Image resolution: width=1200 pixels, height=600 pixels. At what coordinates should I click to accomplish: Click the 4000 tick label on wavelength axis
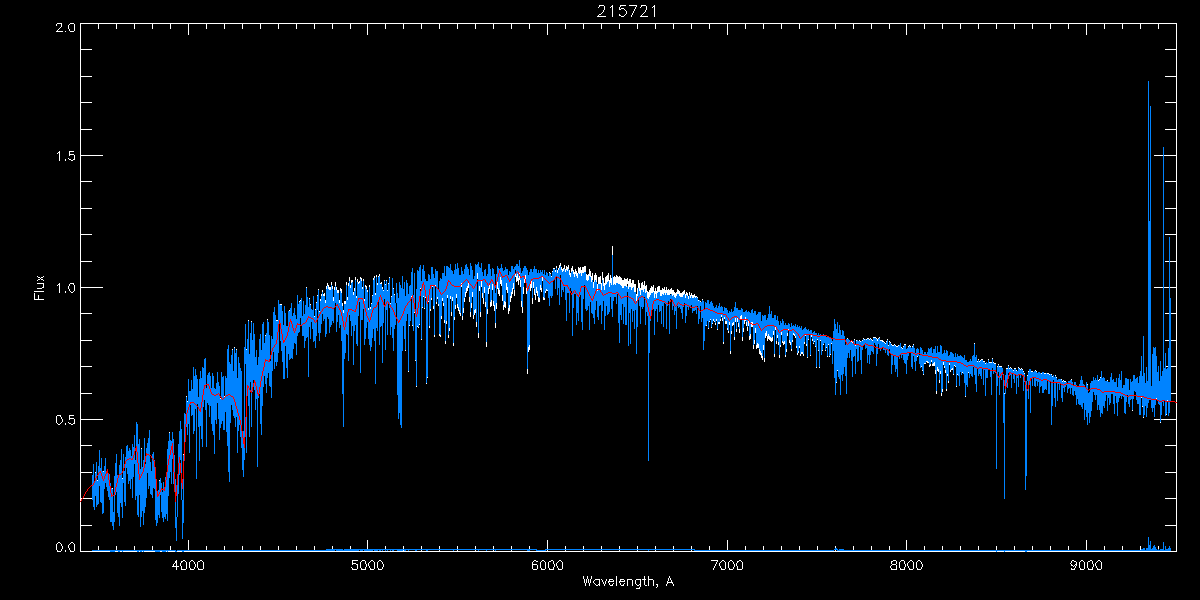(x=188, y=564)
